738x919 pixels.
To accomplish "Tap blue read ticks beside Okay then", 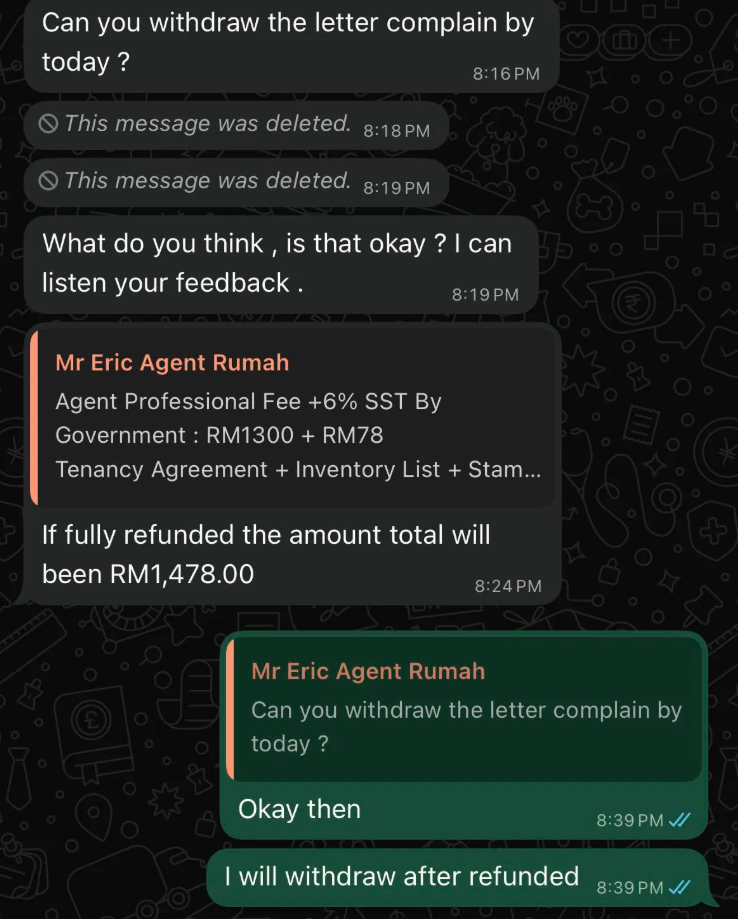I will pyautogui.click(x=680, y=819).
